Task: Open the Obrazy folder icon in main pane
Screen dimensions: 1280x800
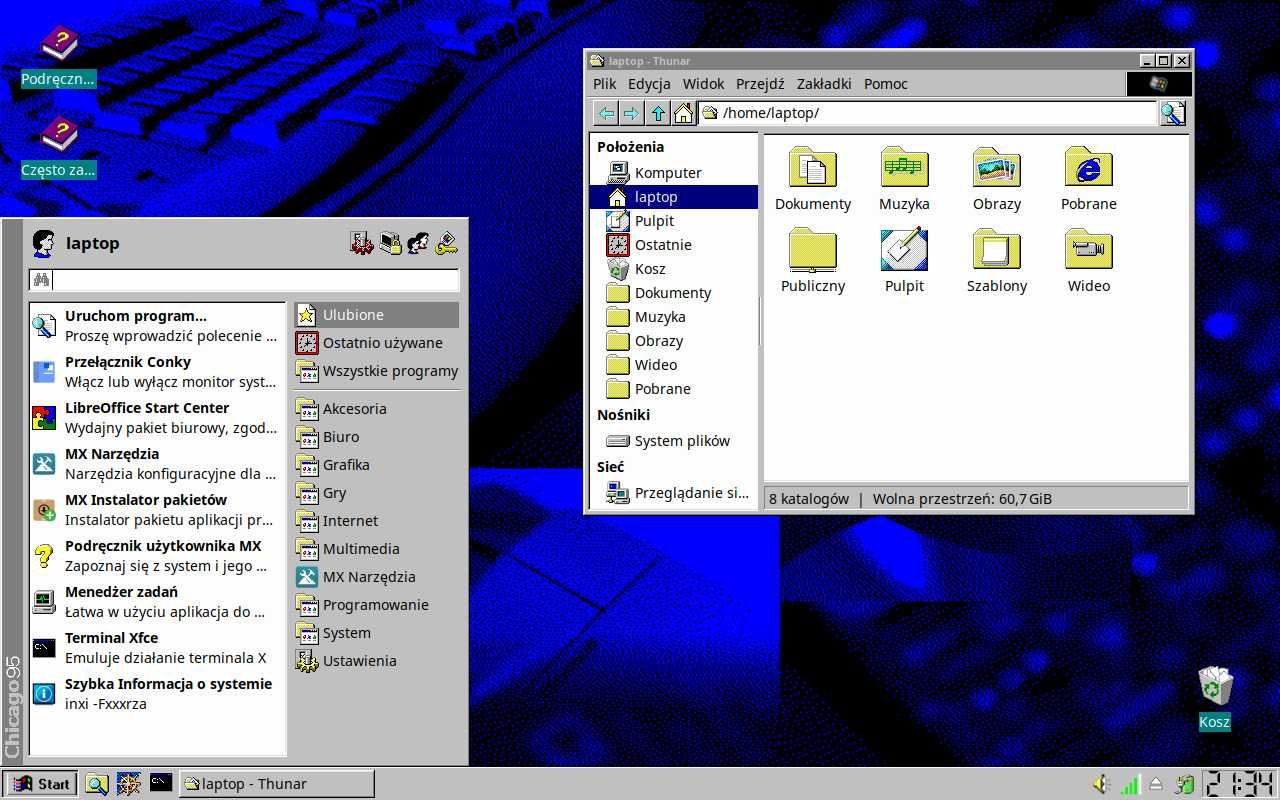Action: tap(997, 167)
